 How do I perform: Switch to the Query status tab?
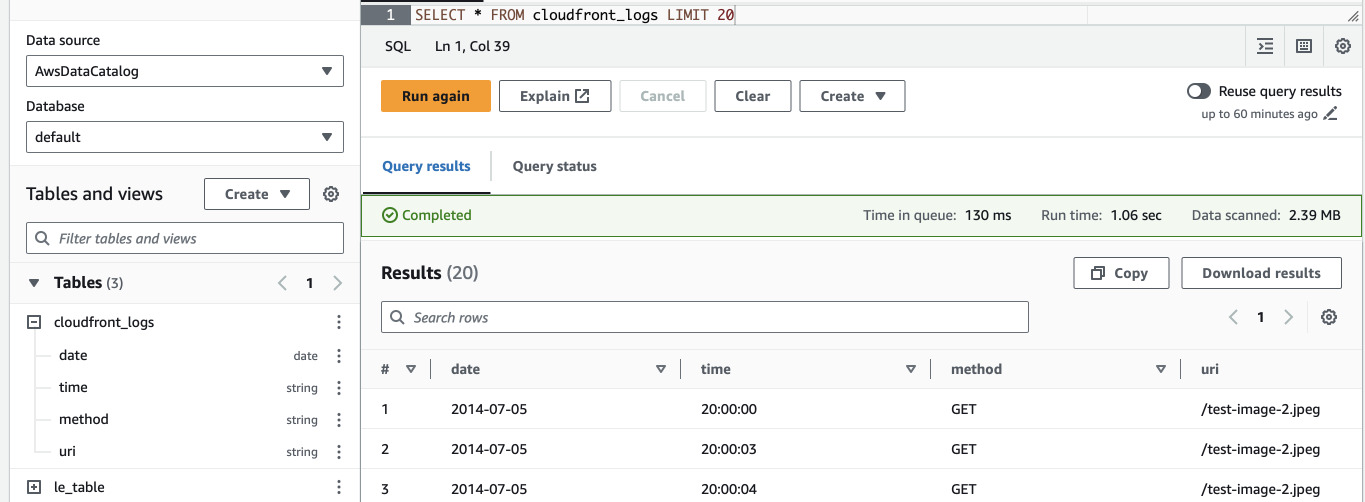(x=554, y=166)
